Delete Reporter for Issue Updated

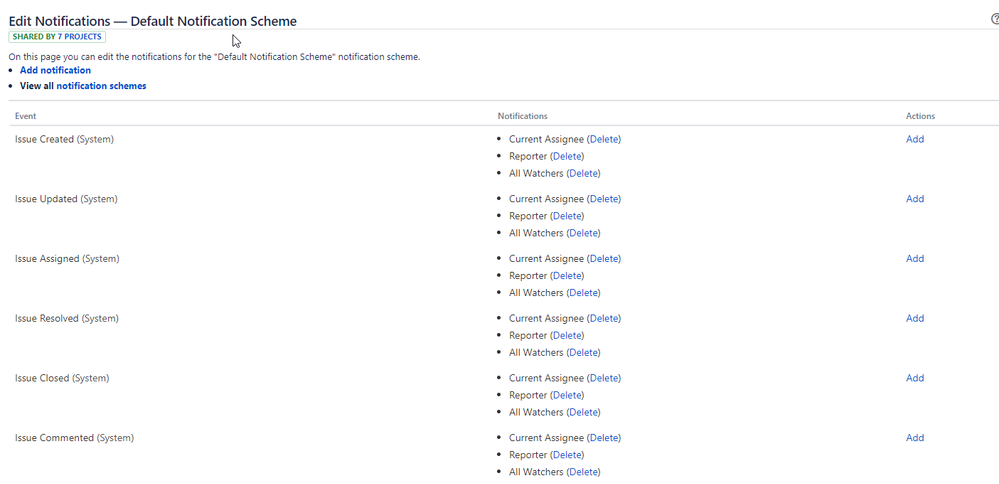click(567, 216)
